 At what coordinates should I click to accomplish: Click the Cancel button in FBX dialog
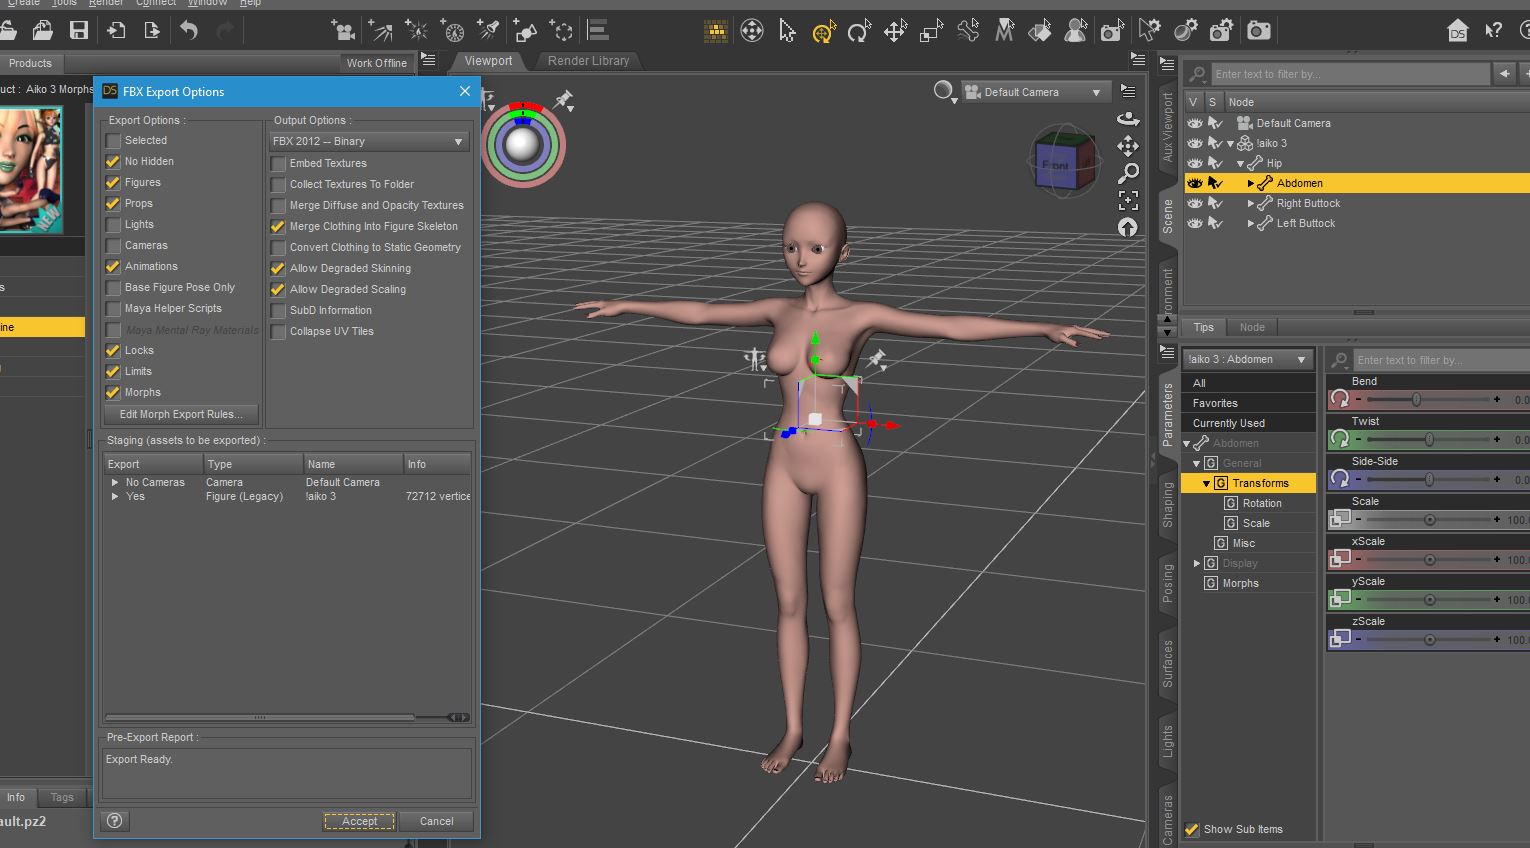click(437, 821)
